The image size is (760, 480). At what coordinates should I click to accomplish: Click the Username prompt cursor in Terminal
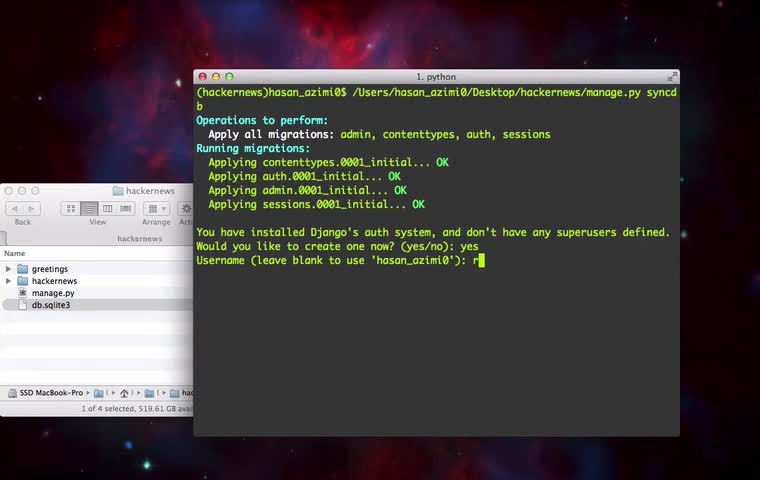pyautogui.click(x=481, y=260)
